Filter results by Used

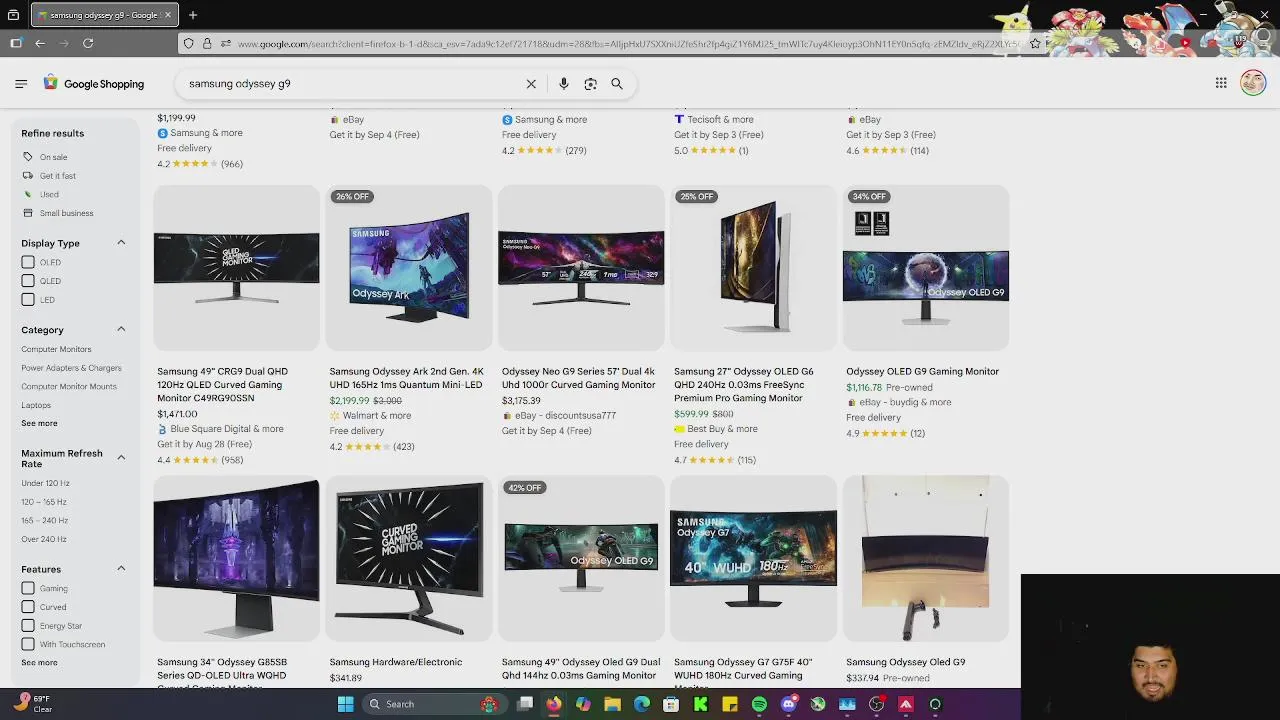(x=49, y=194)
